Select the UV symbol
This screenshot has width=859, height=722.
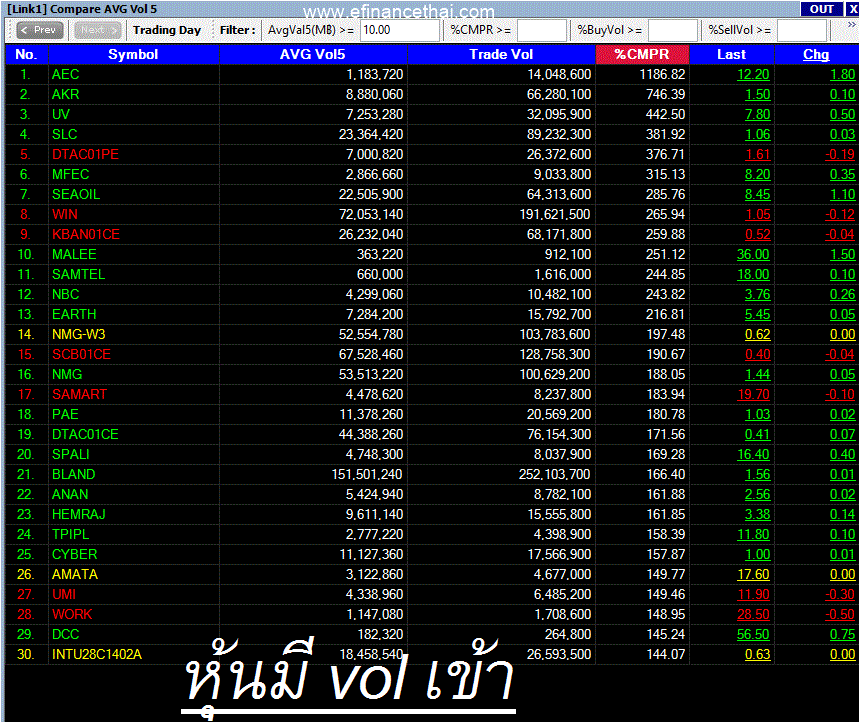point(61,114)
